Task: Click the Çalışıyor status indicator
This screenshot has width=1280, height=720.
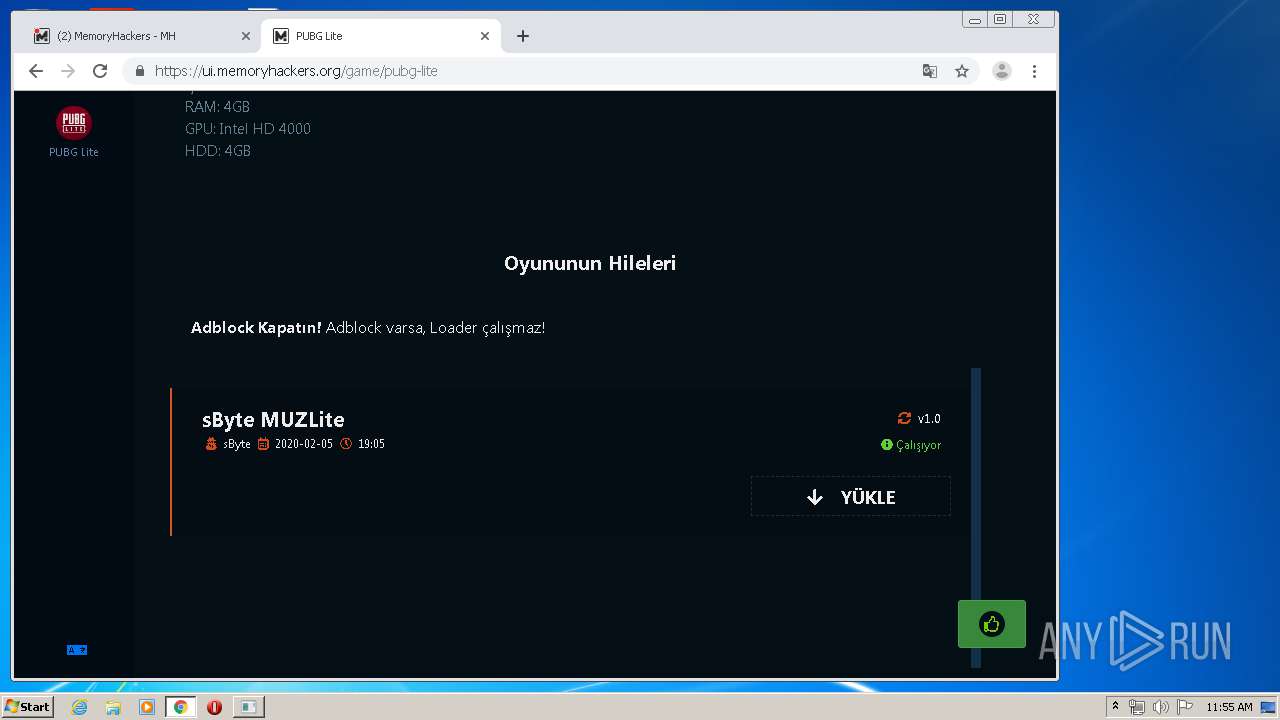Action: pos(911,445)
